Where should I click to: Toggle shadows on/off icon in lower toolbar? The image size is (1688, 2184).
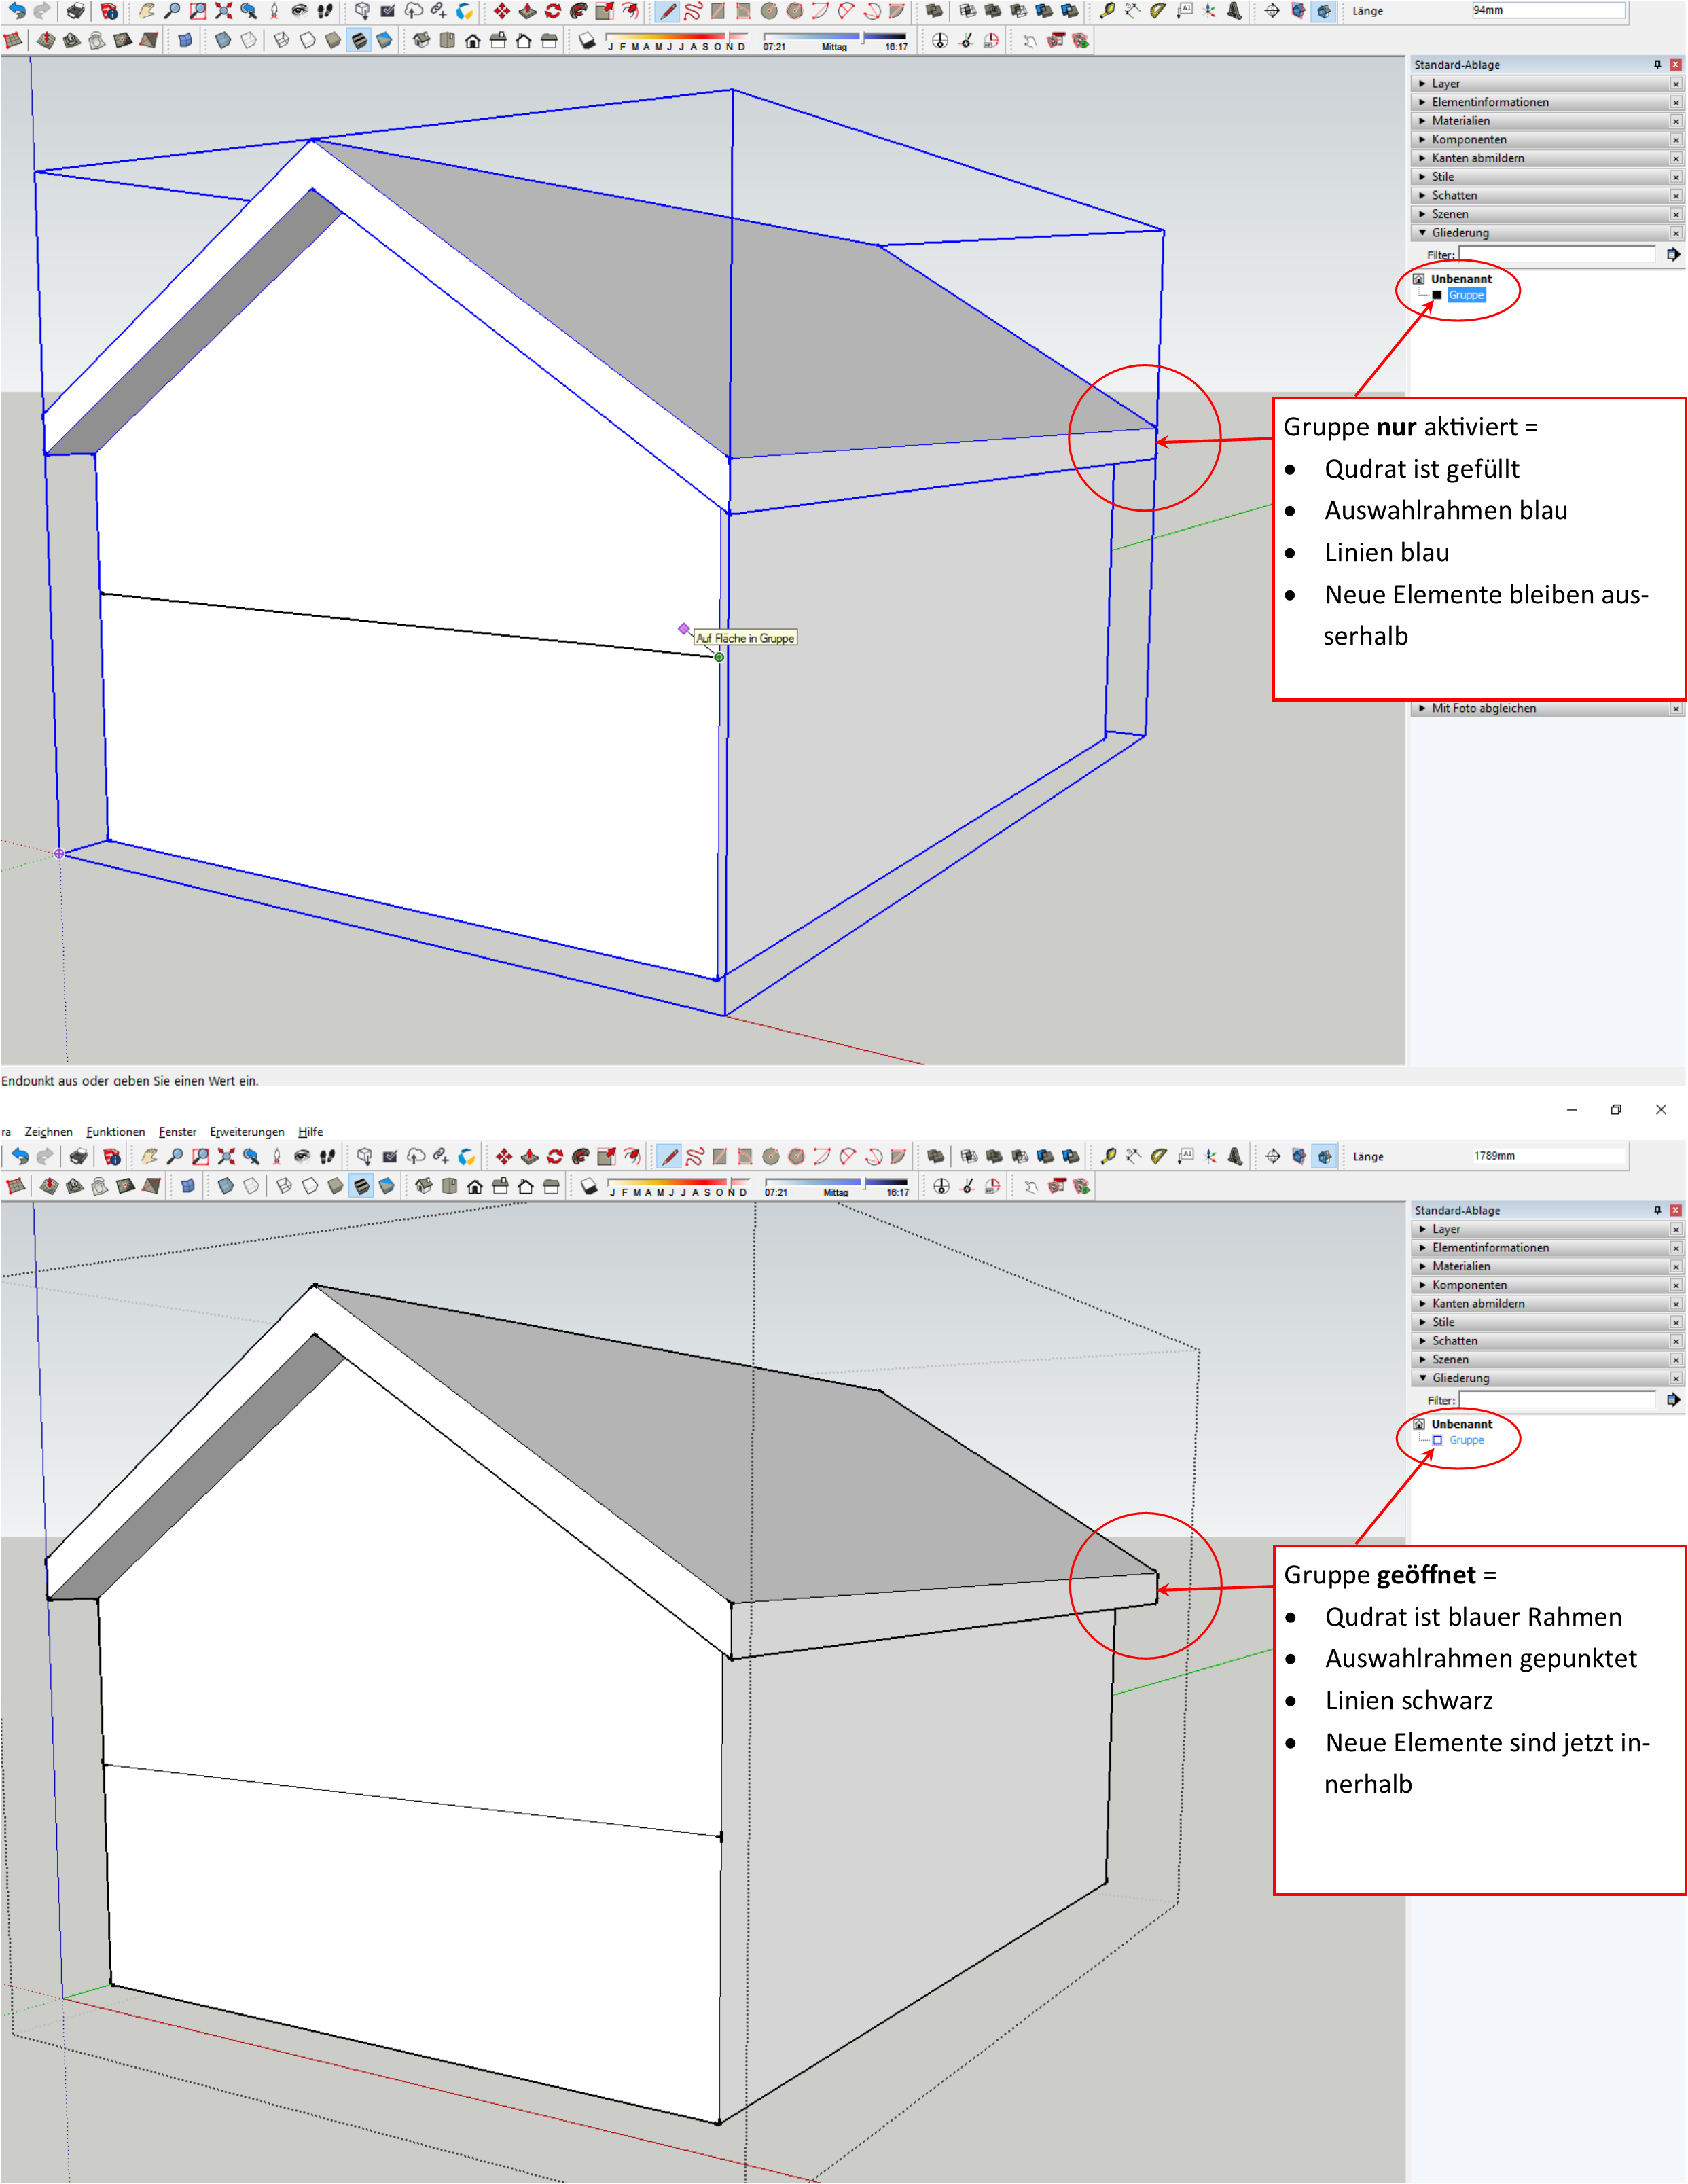(x=589, y=1187)
